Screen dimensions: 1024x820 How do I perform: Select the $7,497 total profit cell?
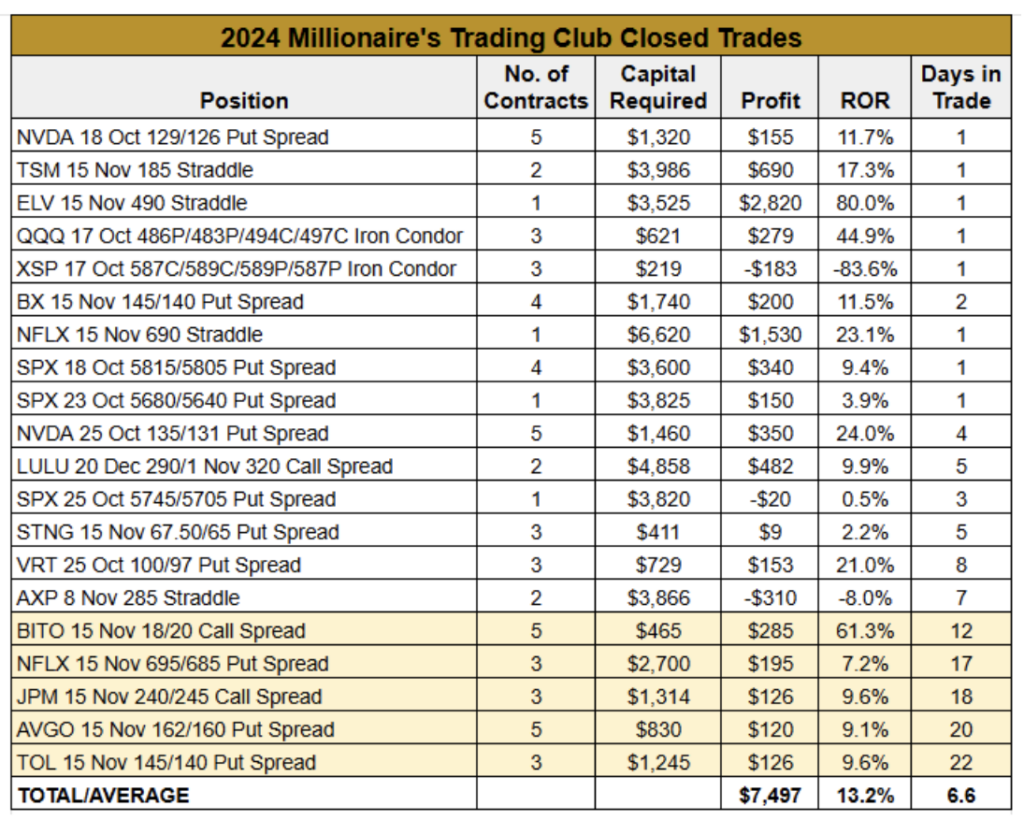(769, 795)
